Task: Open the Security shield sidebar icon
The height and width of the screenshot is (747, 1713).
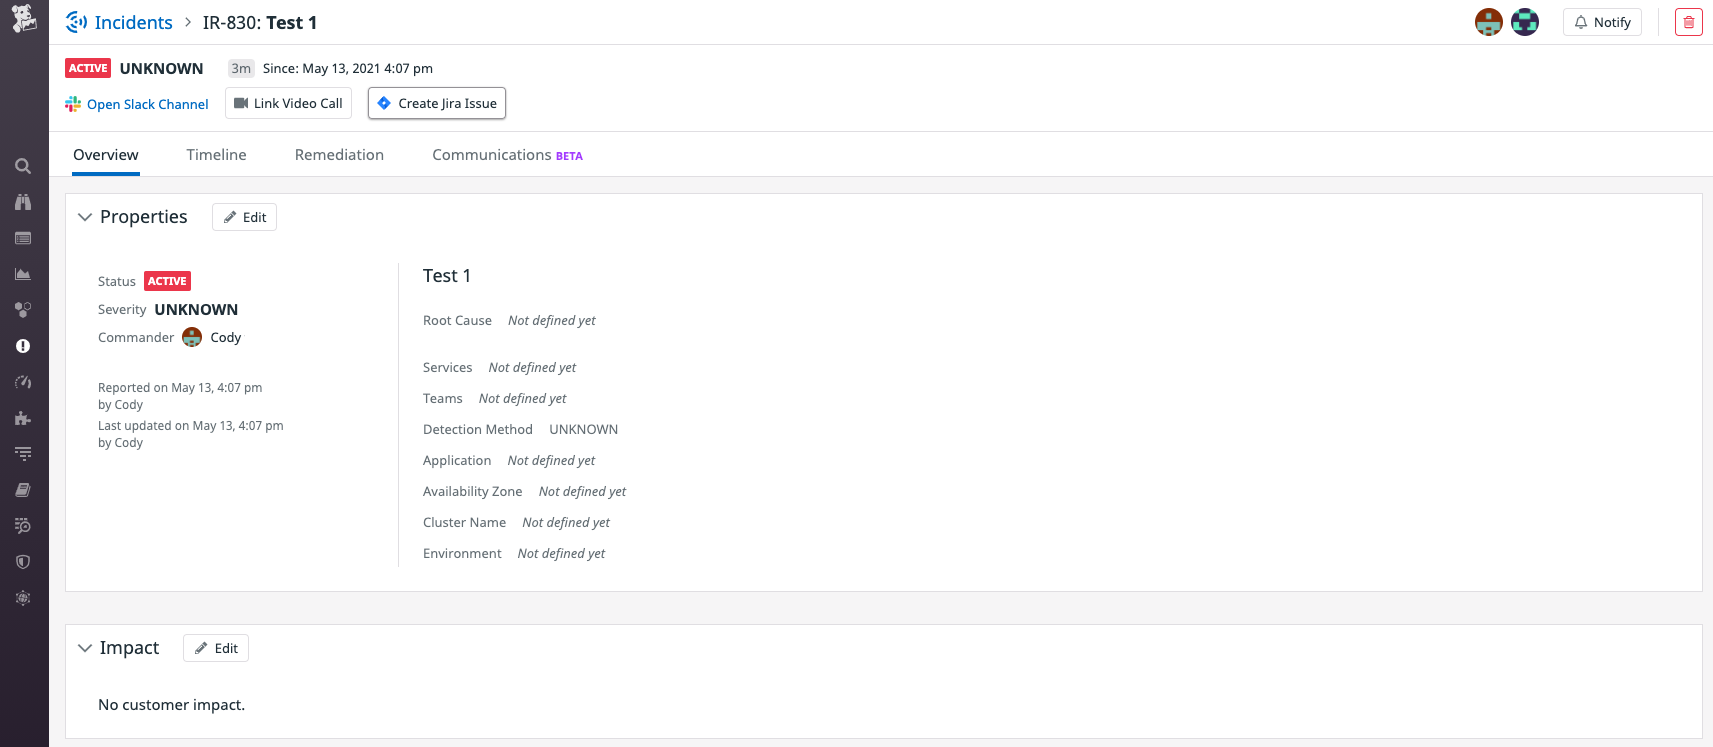Action: (x=23, y=562)
